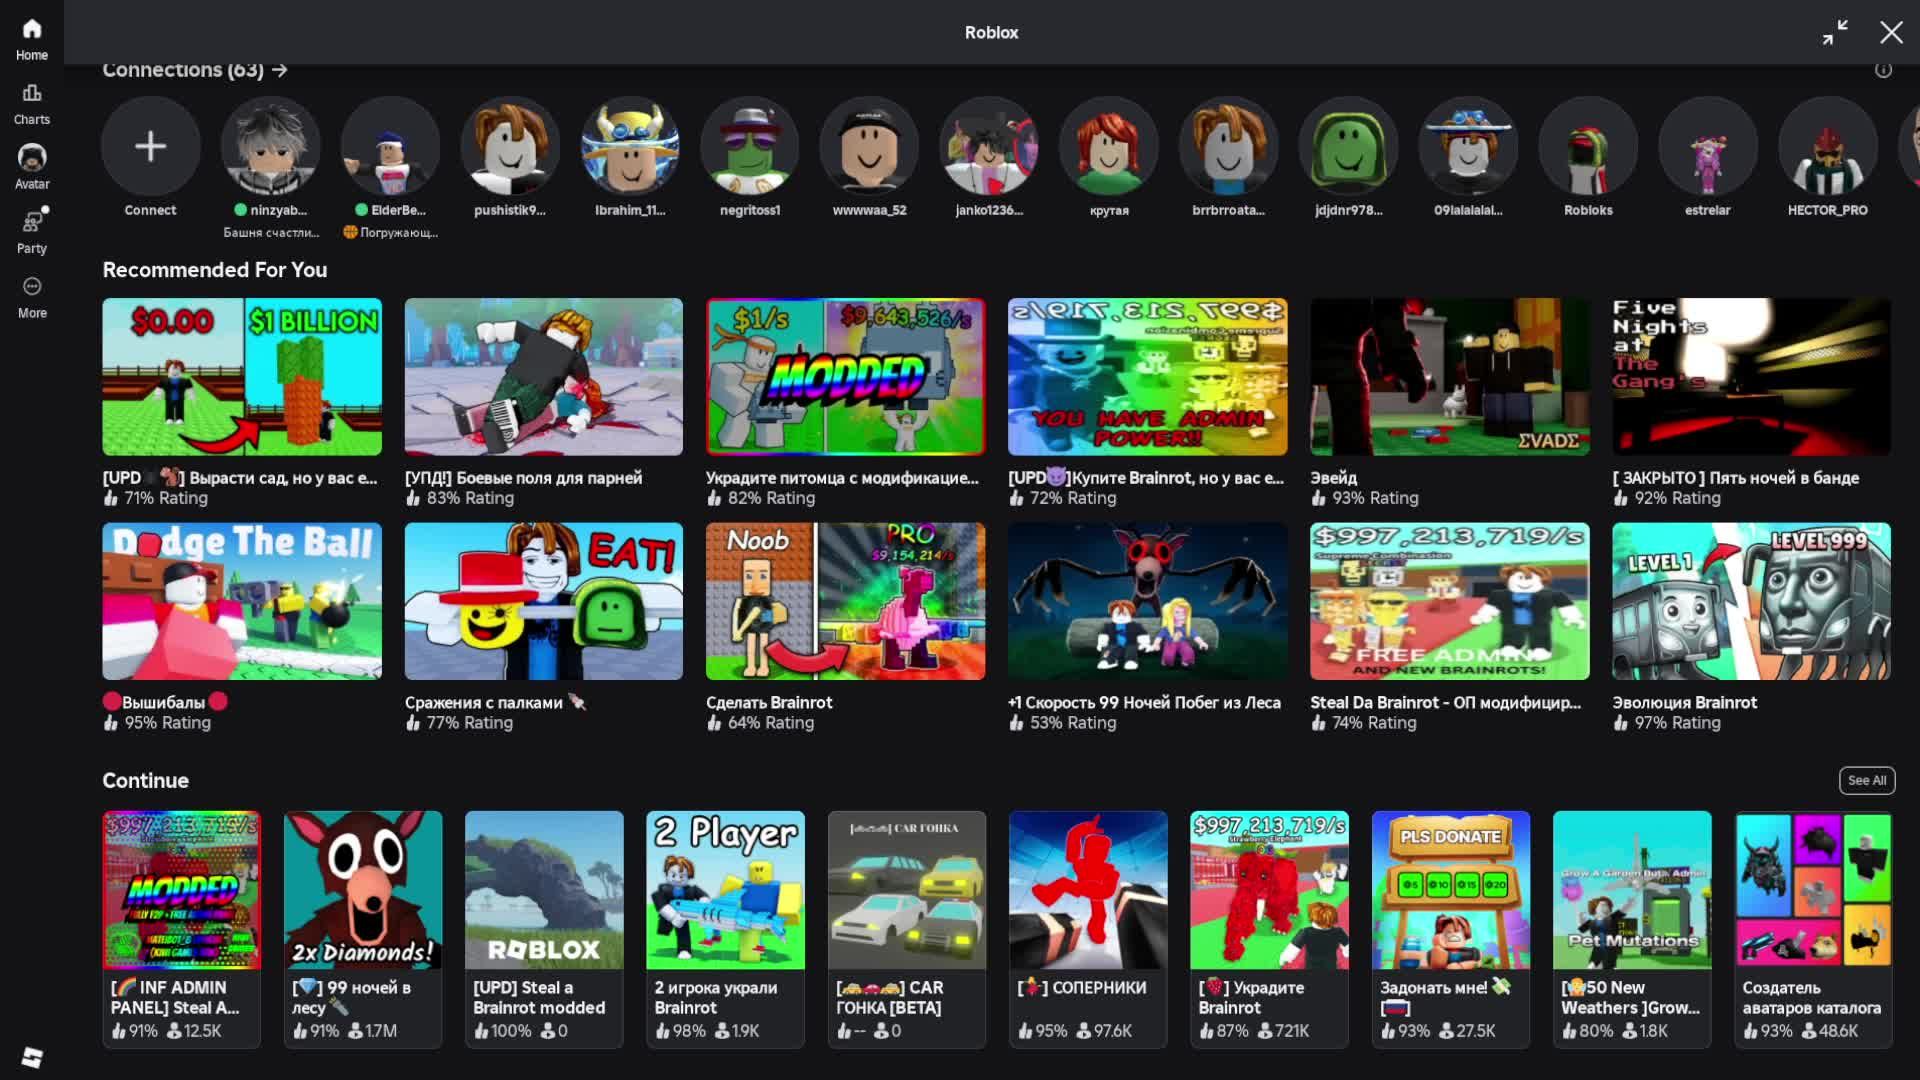Continue playing INF ADMIN PANEL Steal game
The width and height of the screenshot is (1920, 1080).
tap(181, 929)
